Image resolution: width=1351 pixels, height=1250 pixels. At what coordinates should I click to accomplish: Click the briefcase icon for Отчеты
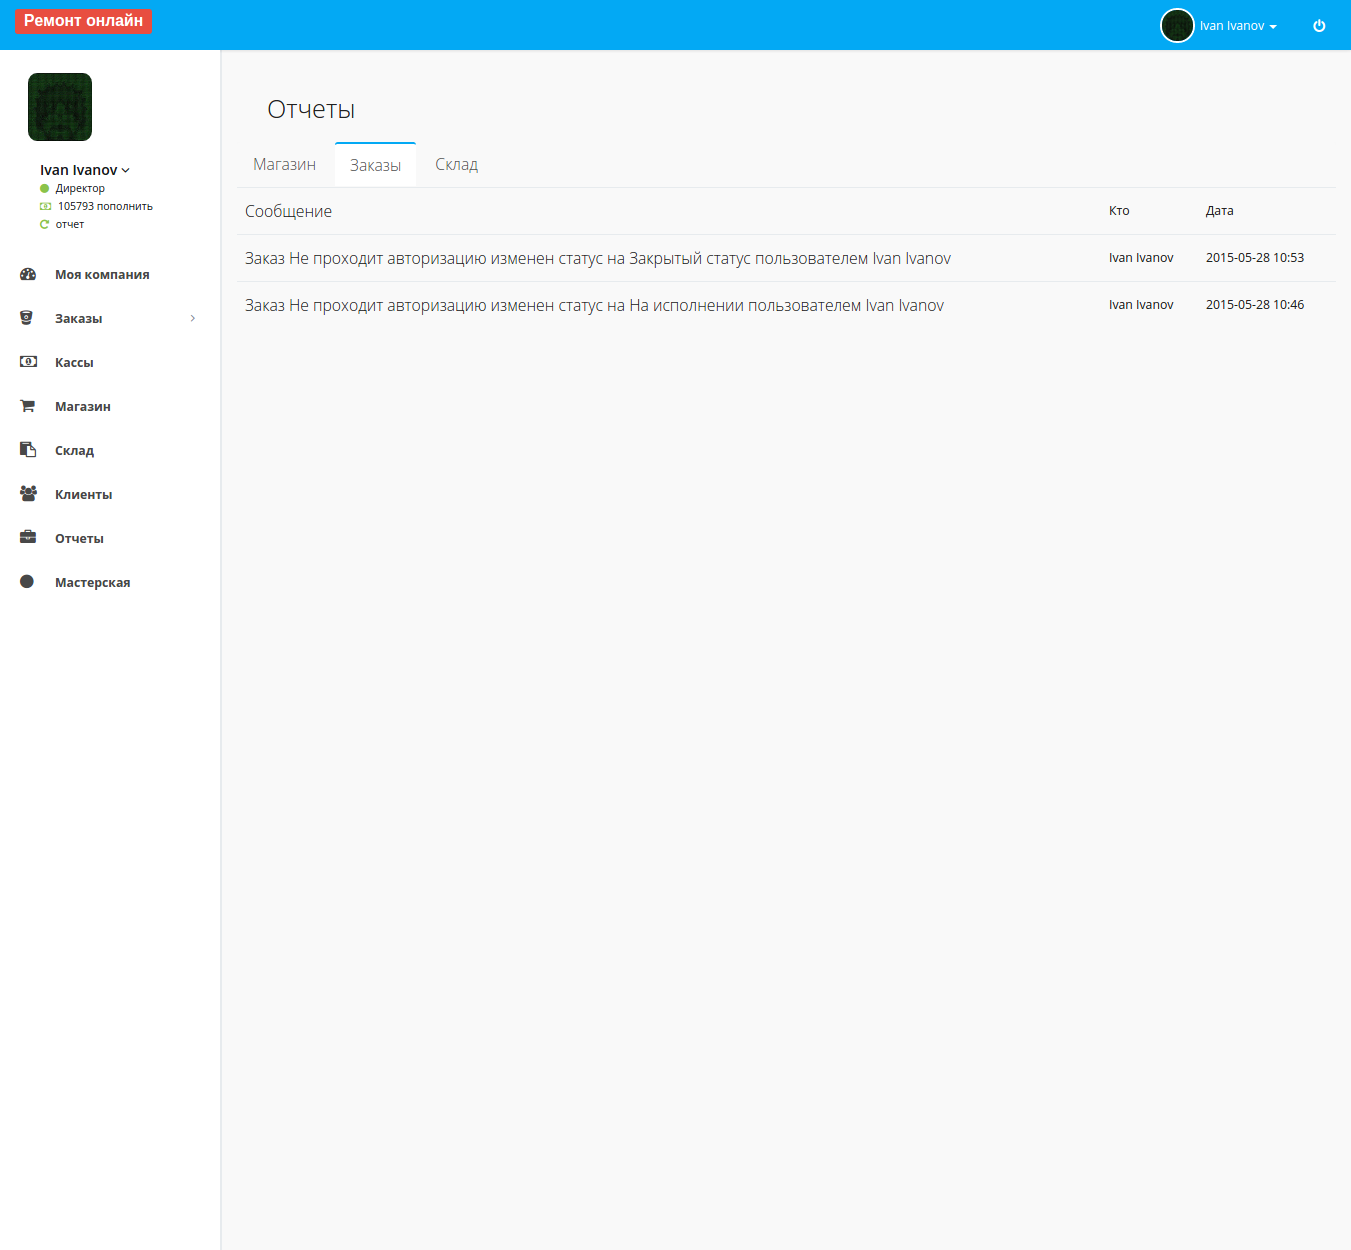[x=28, y=538]
